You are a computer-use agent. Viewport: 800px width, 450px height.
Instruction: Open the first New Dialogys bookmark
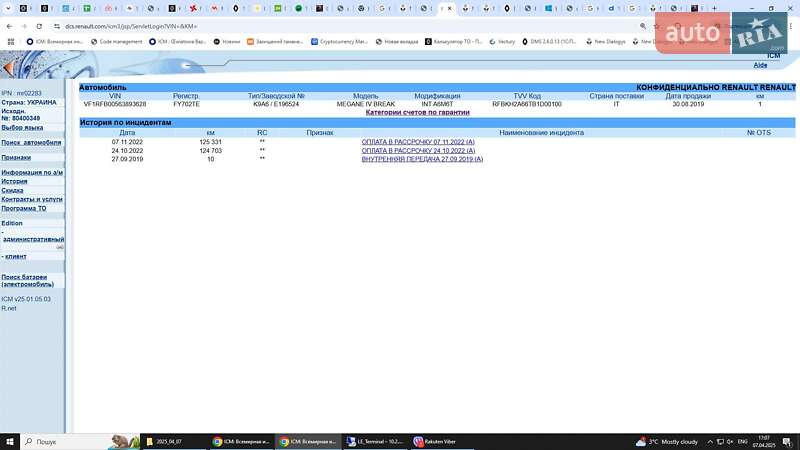[606, 42]
